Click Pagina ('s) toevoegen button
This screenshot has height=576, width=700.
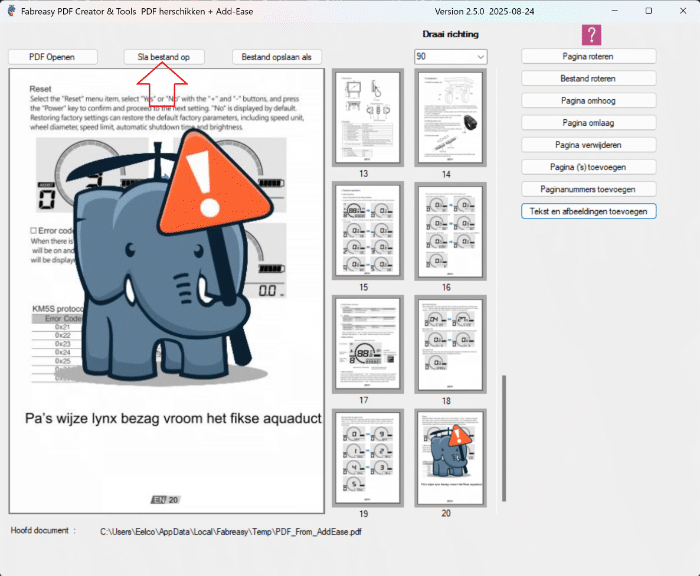pos(588,166)
